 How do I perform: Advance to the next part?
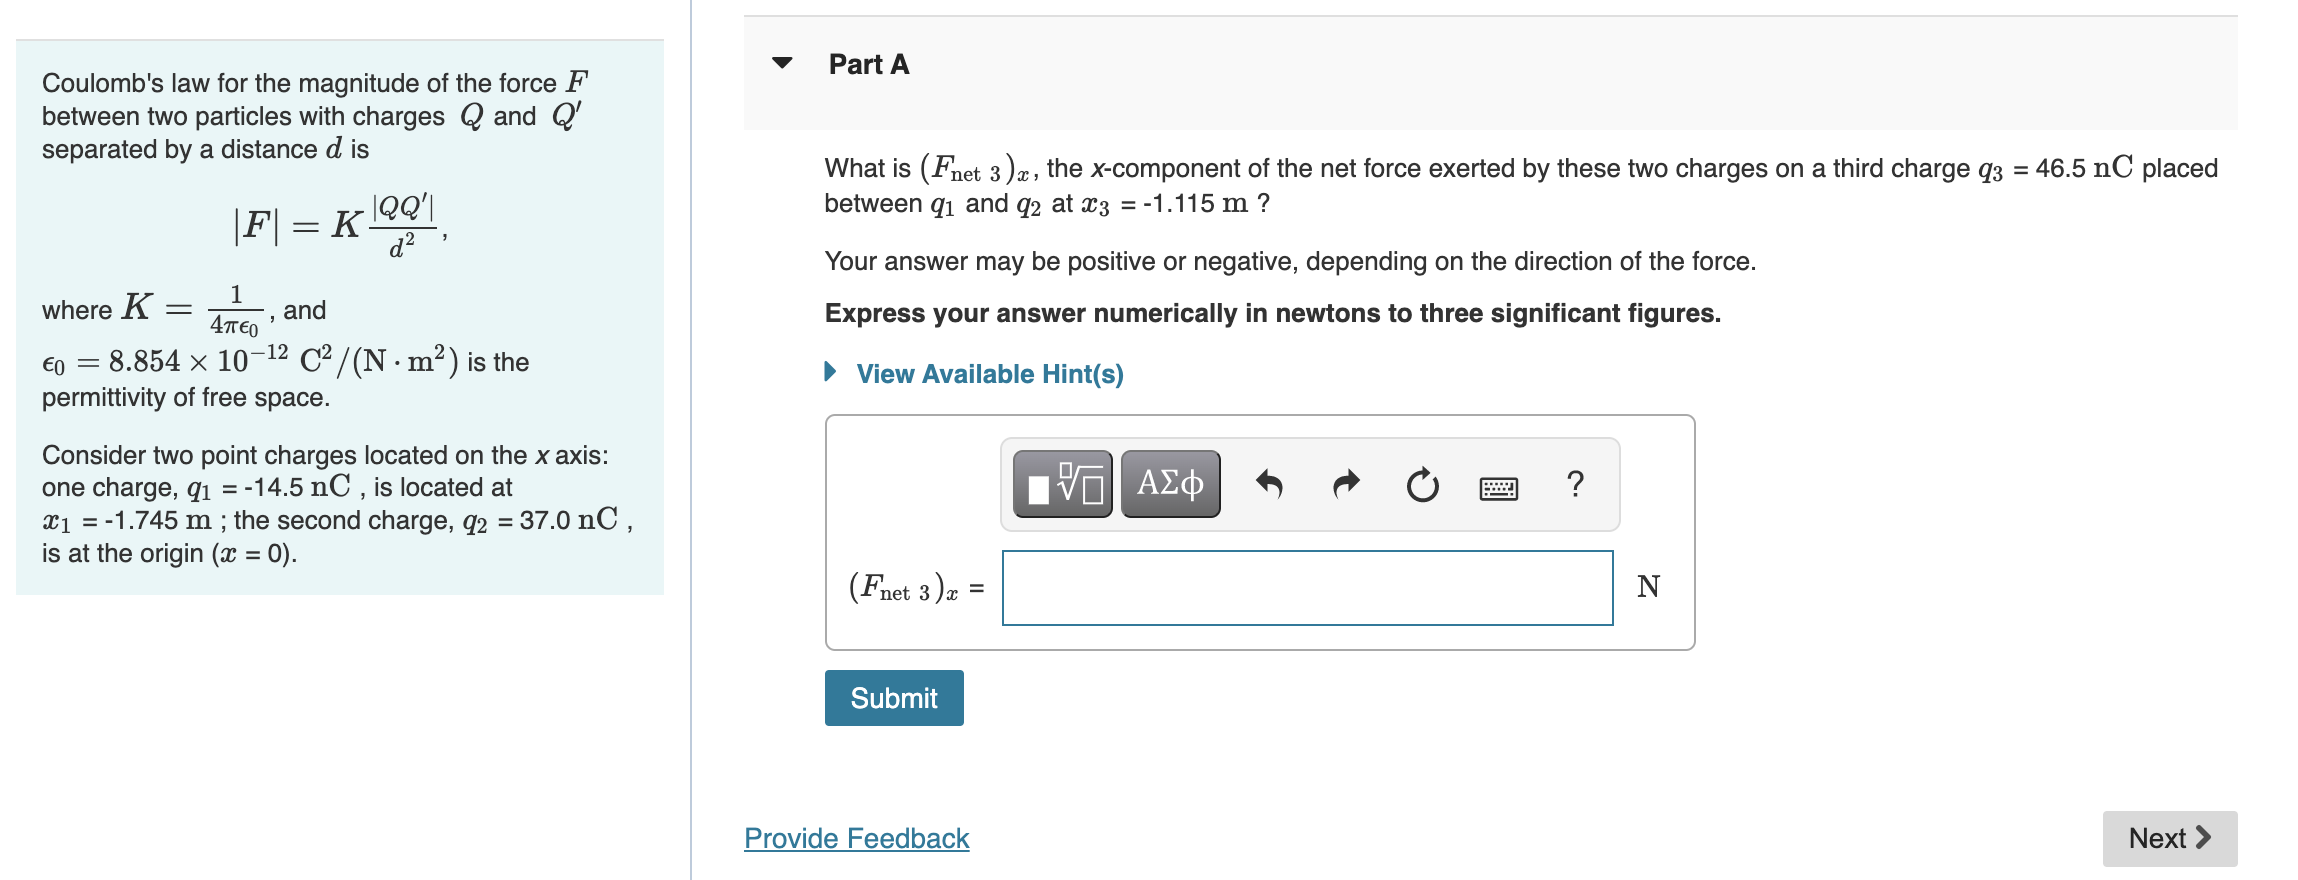[x=2169, y=838]
